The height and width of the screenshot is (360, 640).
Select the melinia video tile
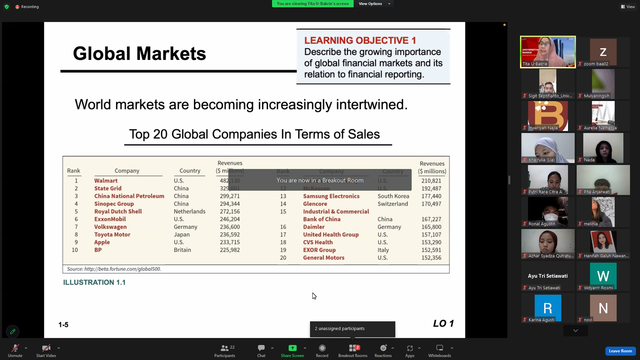pos(603,212)
